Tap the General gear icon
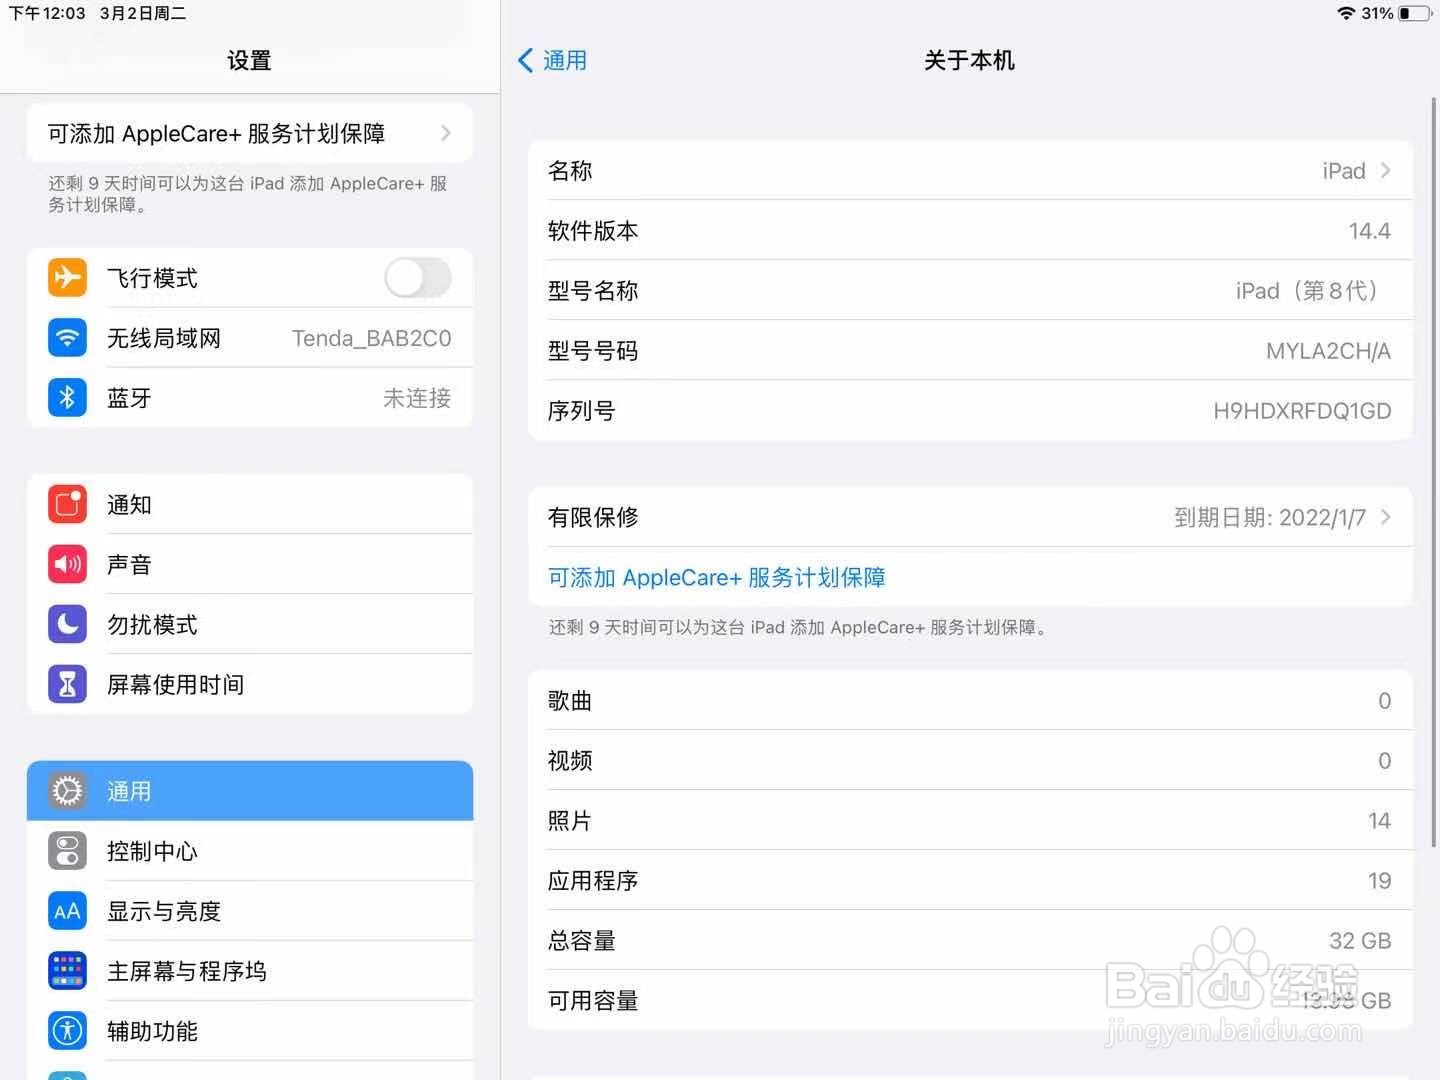The width and height of the screenshot is (1440, 1080). point(67,791)
